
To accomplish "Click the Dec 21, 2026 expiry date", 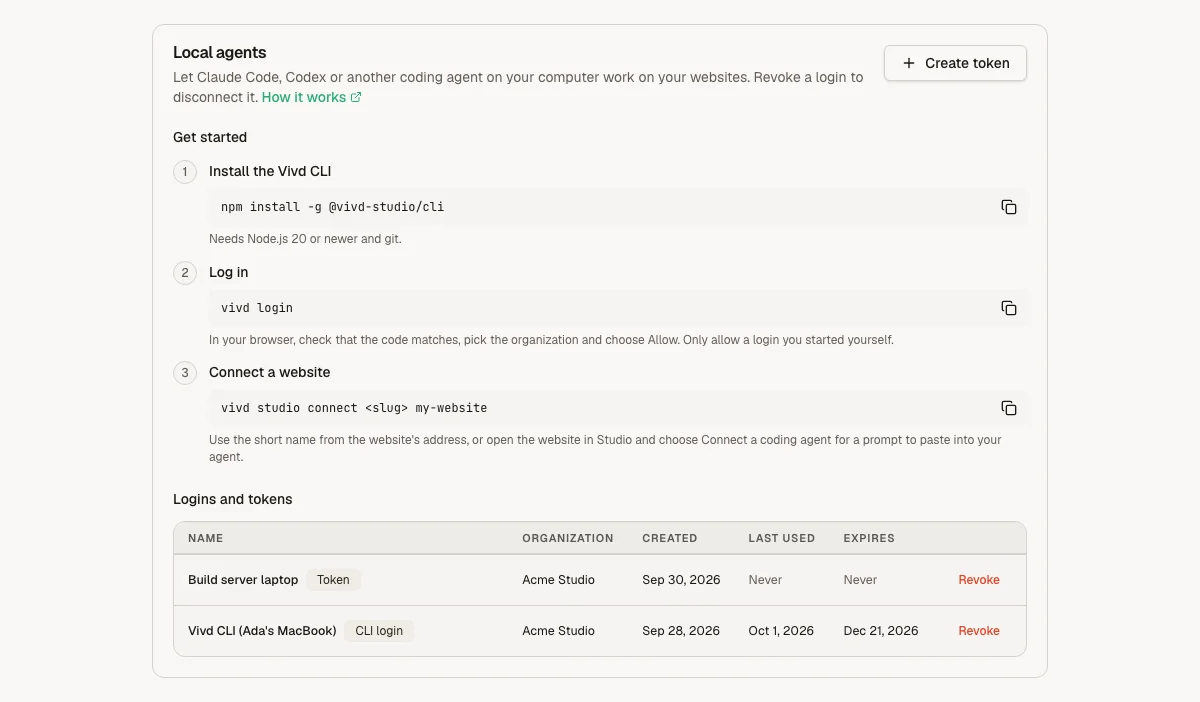I will point(881,631).
